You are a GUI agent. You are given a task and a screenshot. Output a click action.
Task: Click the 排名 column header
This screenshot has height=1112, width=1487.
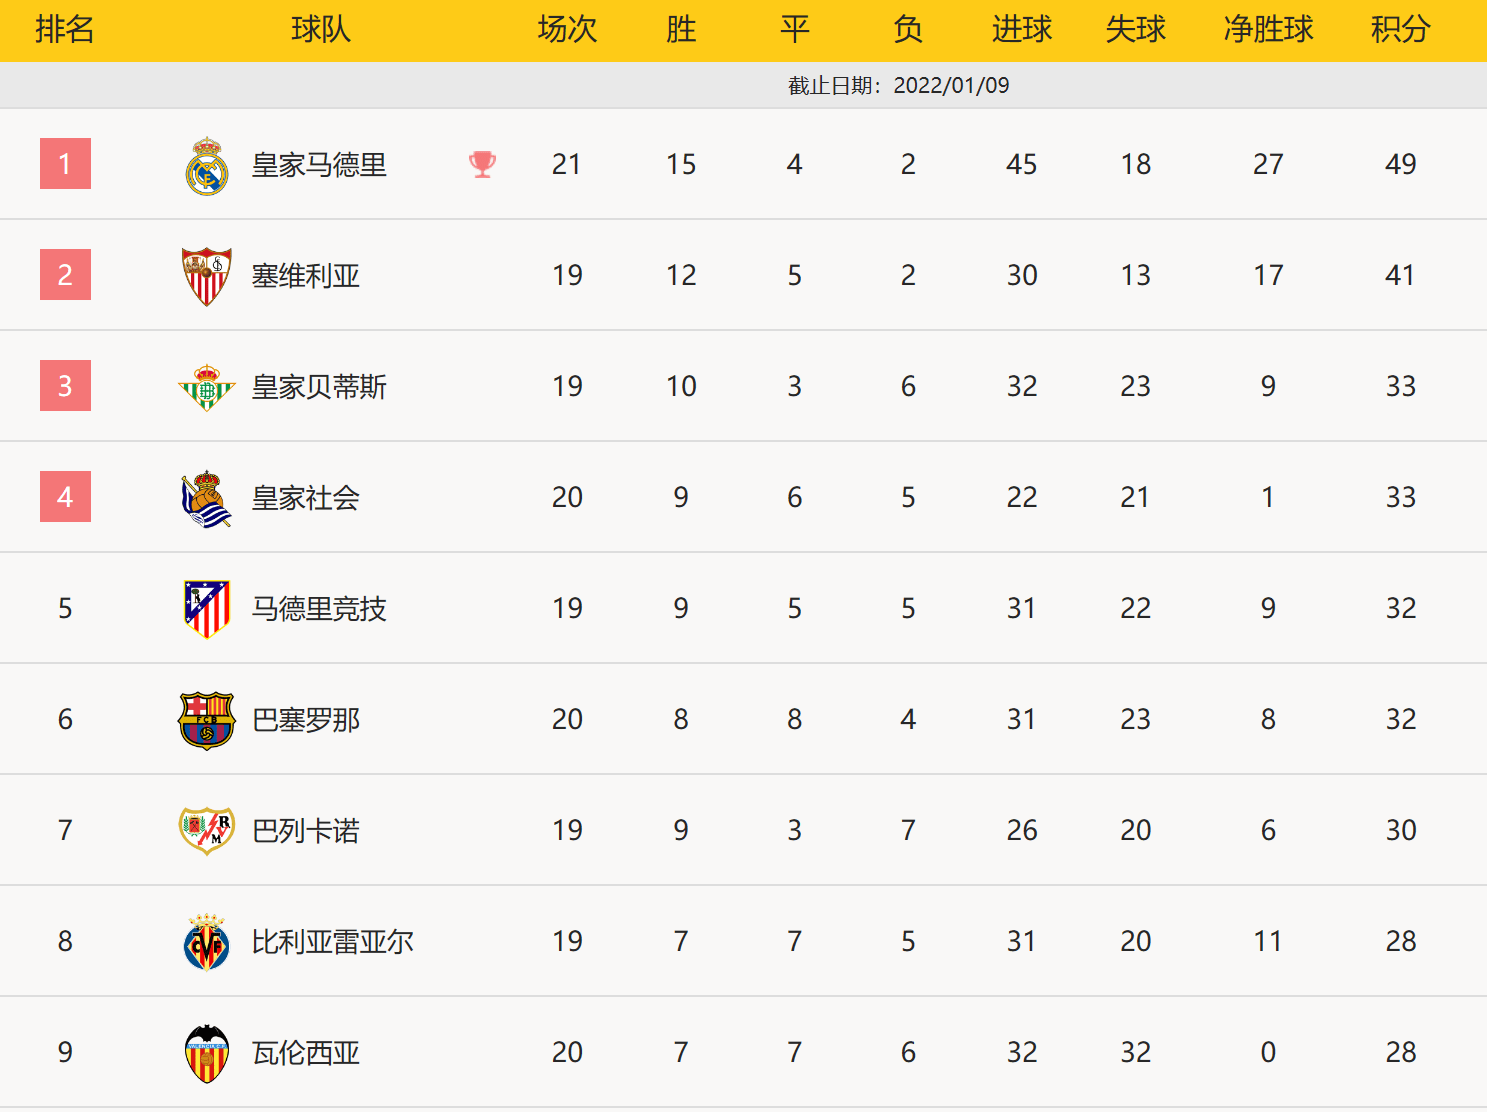point(65,30)
